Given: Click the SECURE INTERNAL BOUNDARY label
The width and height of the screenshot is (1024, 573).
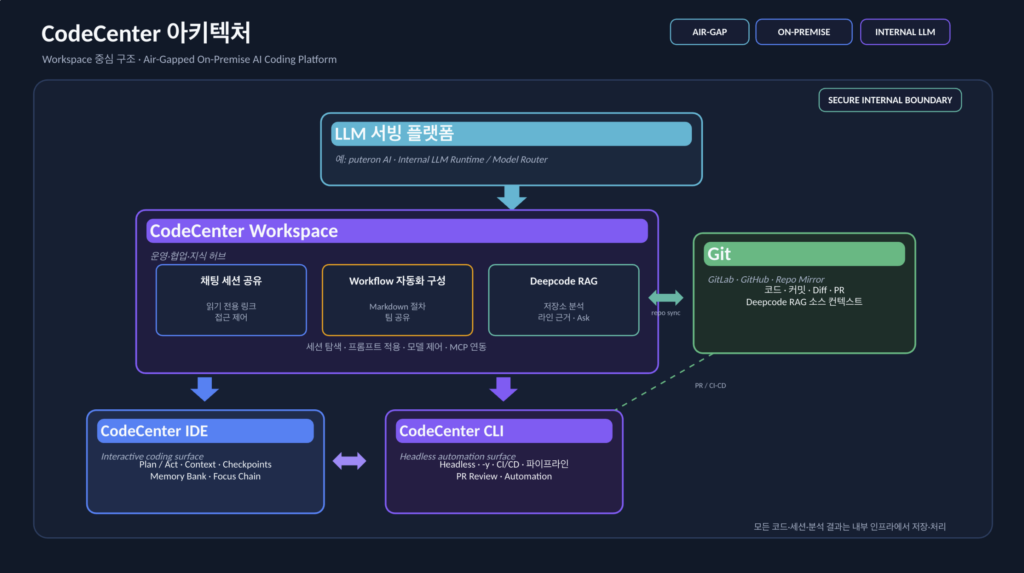Looking at the screenshot, I should coord(890,100).
